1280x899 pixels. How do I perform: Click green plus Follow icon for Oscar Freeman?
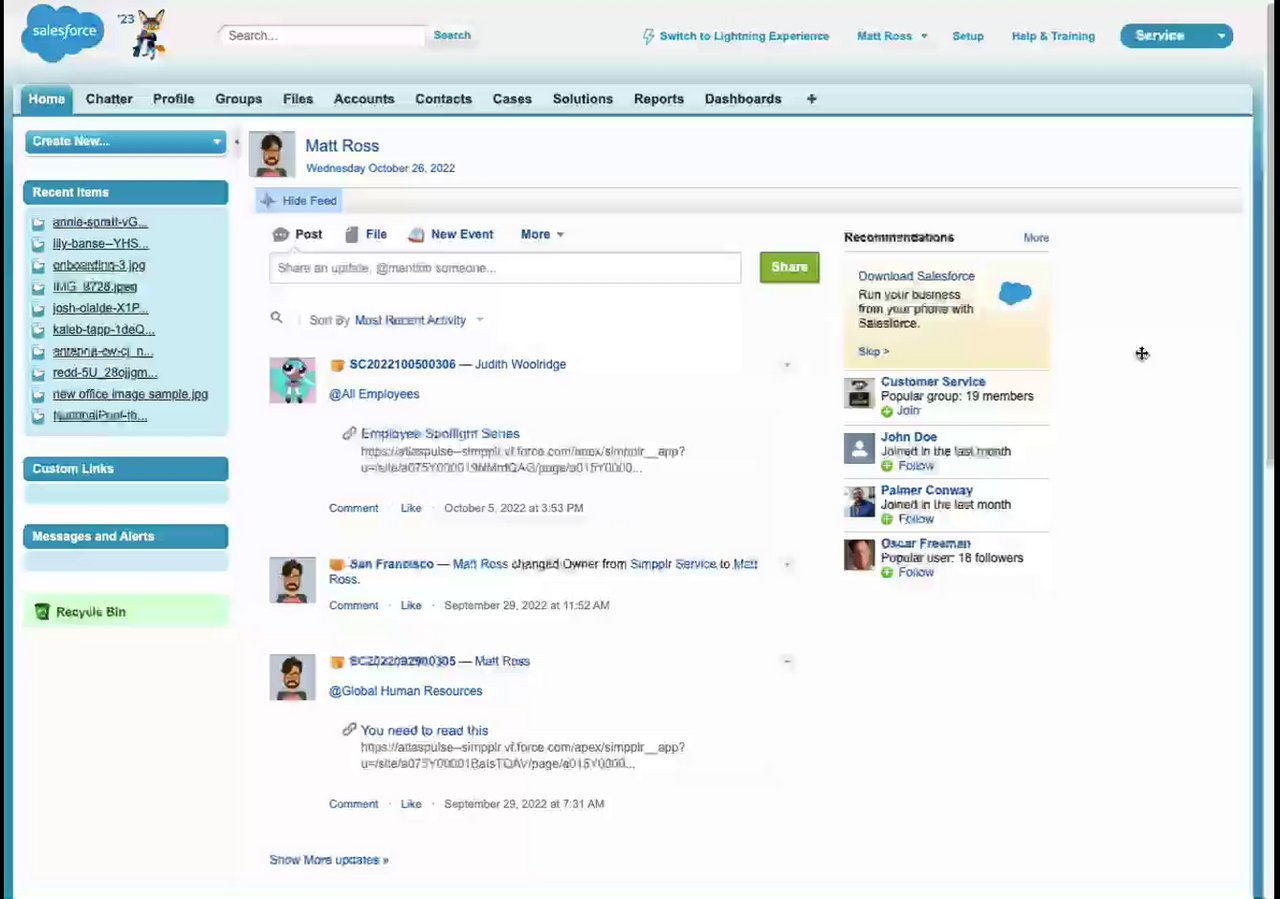point(887,572)
